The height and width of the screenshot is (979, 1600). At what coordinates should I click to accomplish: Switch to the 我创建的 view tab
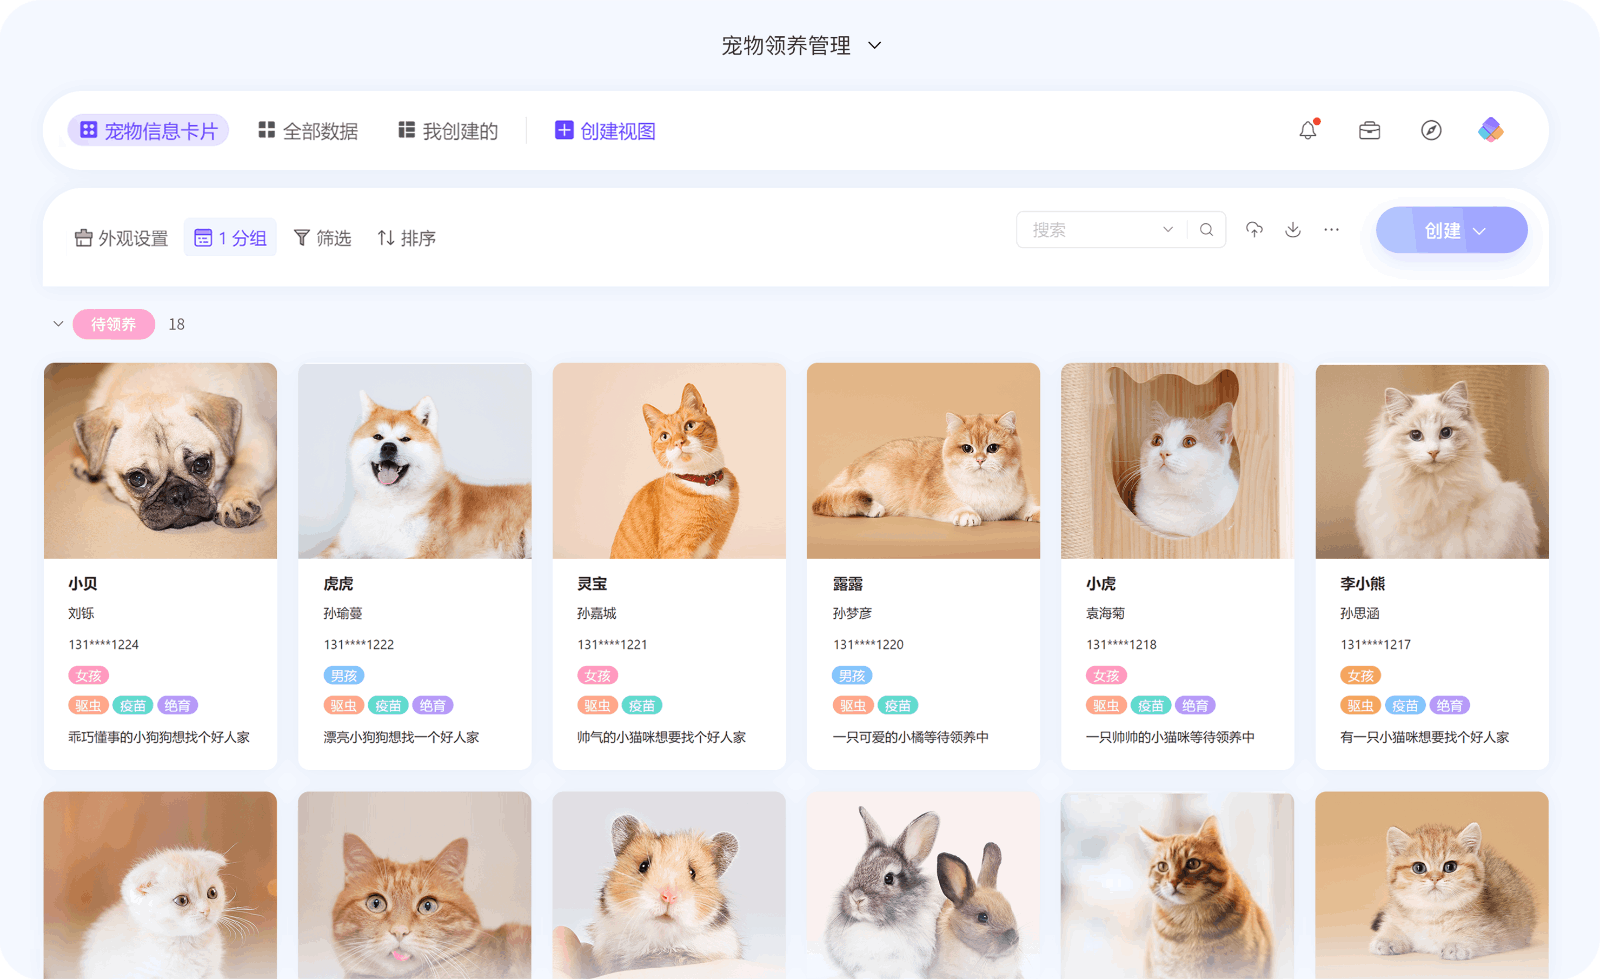(x=448, y=131)
